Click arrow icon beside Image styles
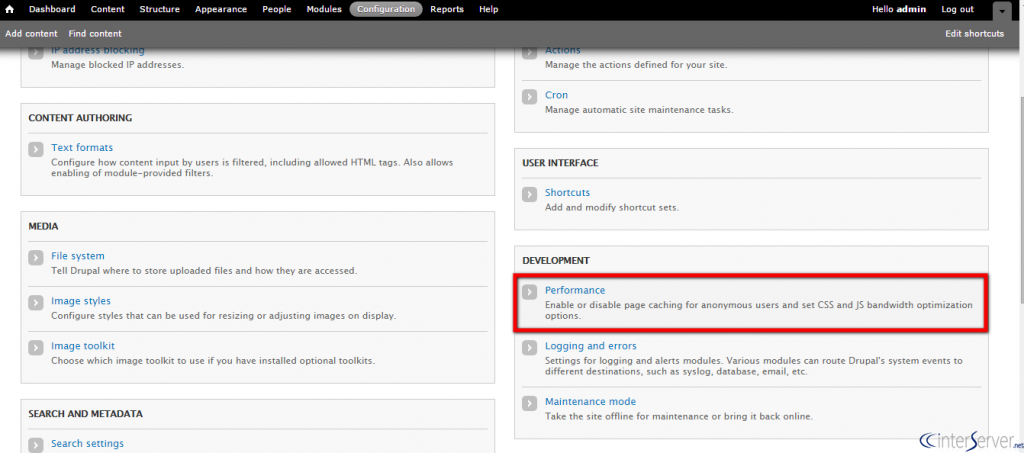1024x453 pixels. click(36, 303)
